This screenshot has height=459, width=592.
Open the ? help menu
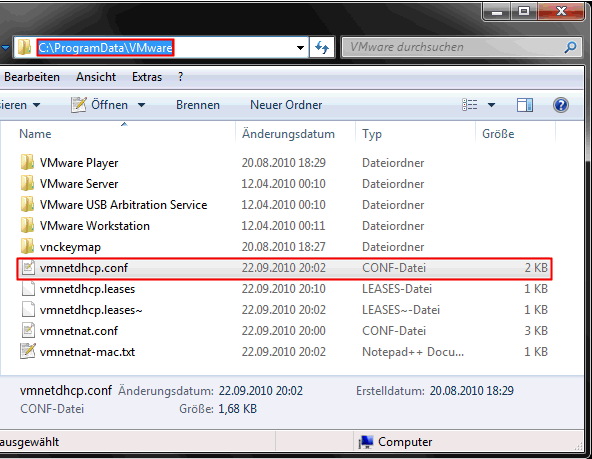click(180, 77)
